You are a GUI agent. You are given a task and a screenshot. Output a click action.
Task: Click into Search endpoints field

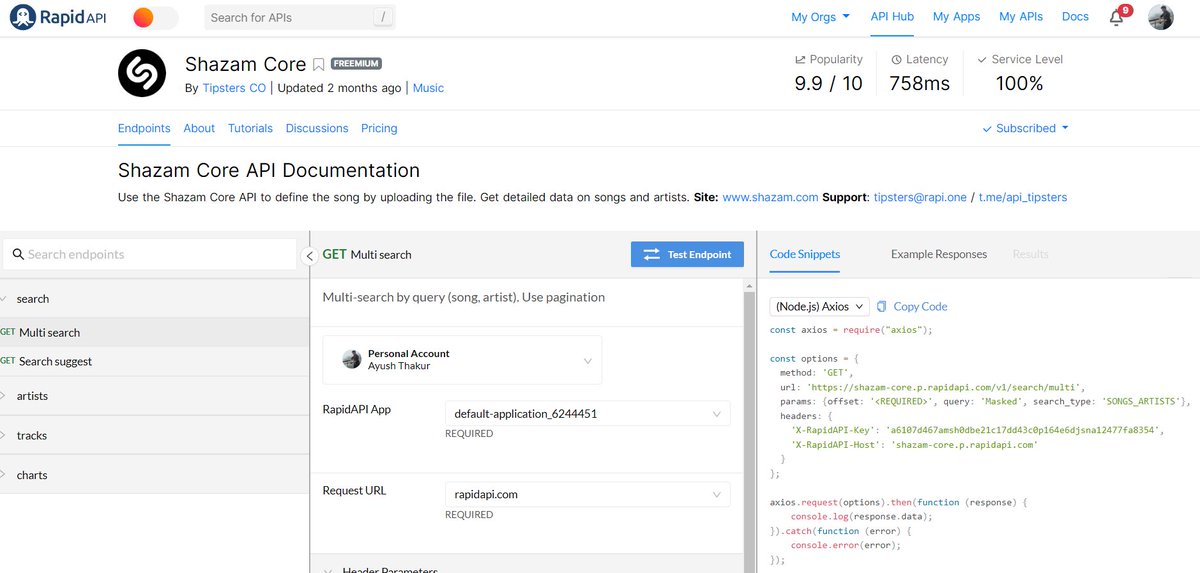click(x=150, y=254)
